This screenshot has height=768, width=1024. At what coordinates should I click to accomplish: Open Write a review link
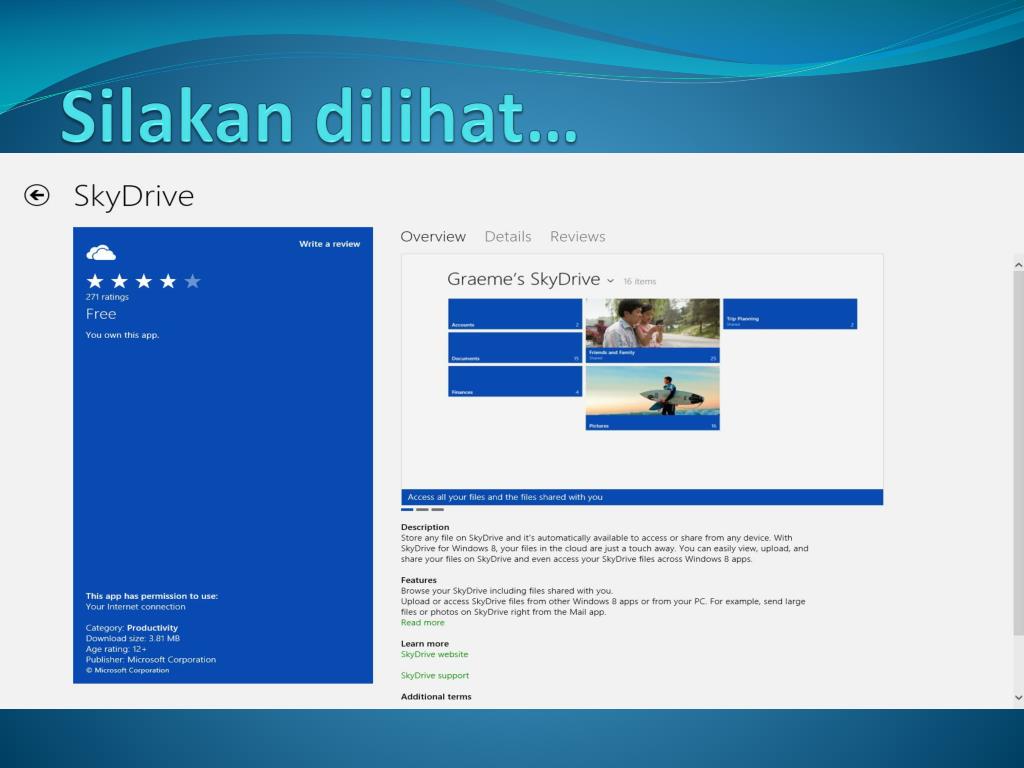pyautogui.click(x=329, y=244)
